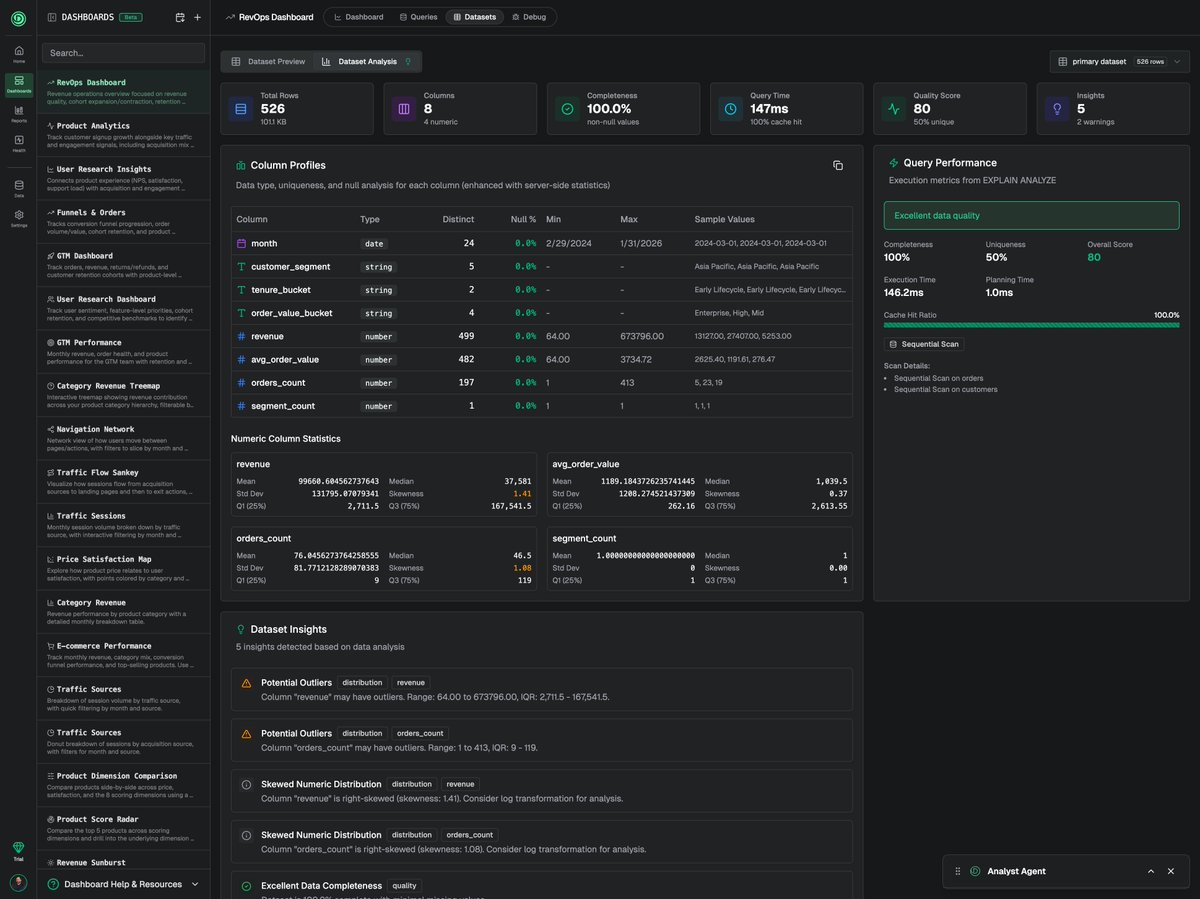Open User Research Insights dashboard

tap(123, 178)
